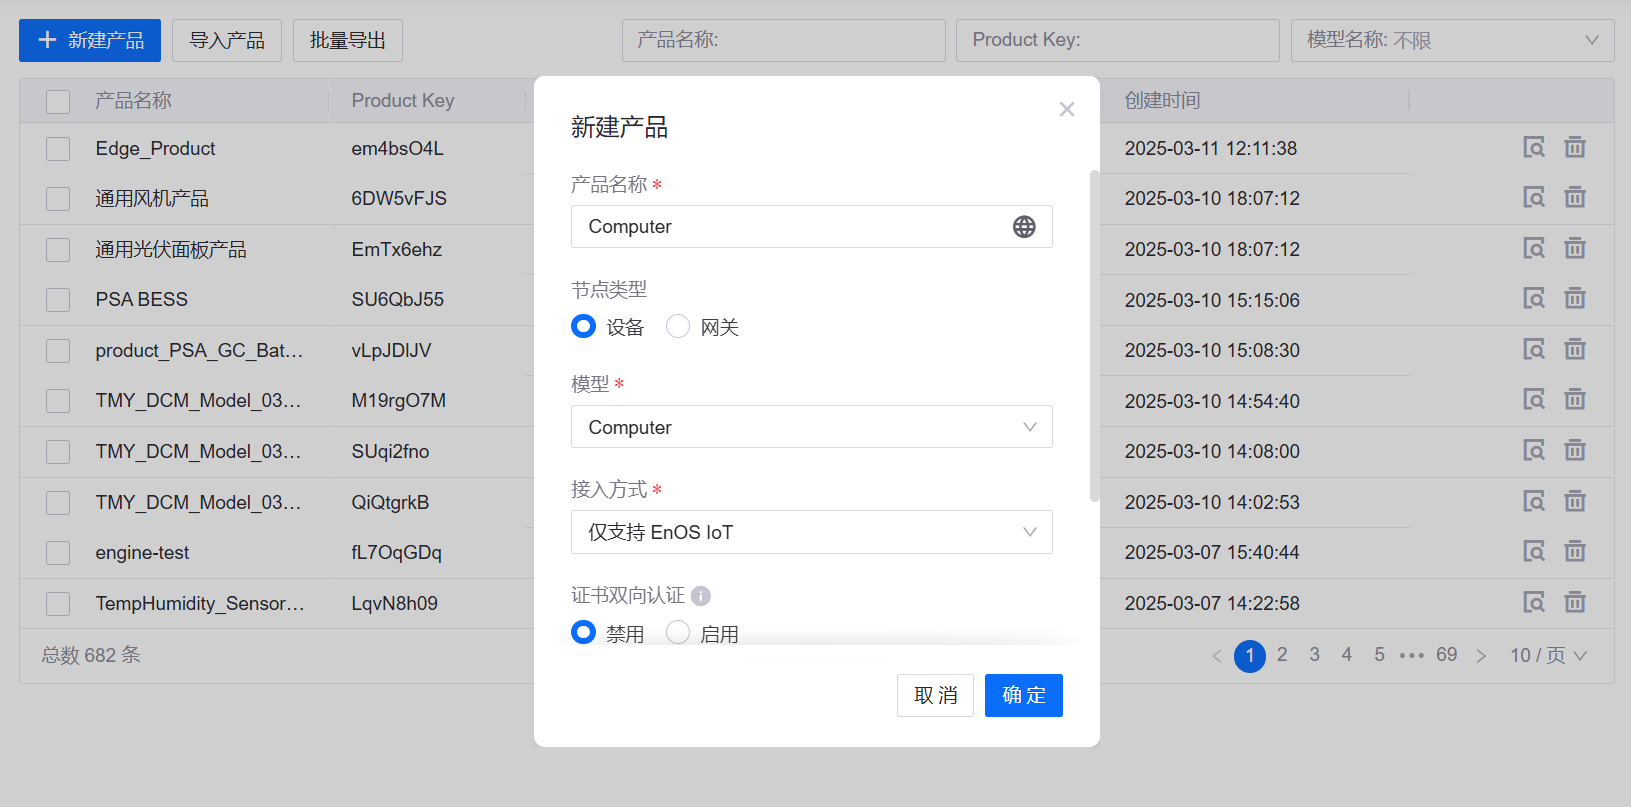
Task: Select the 网关 node type radio
Action: point(678,327)
